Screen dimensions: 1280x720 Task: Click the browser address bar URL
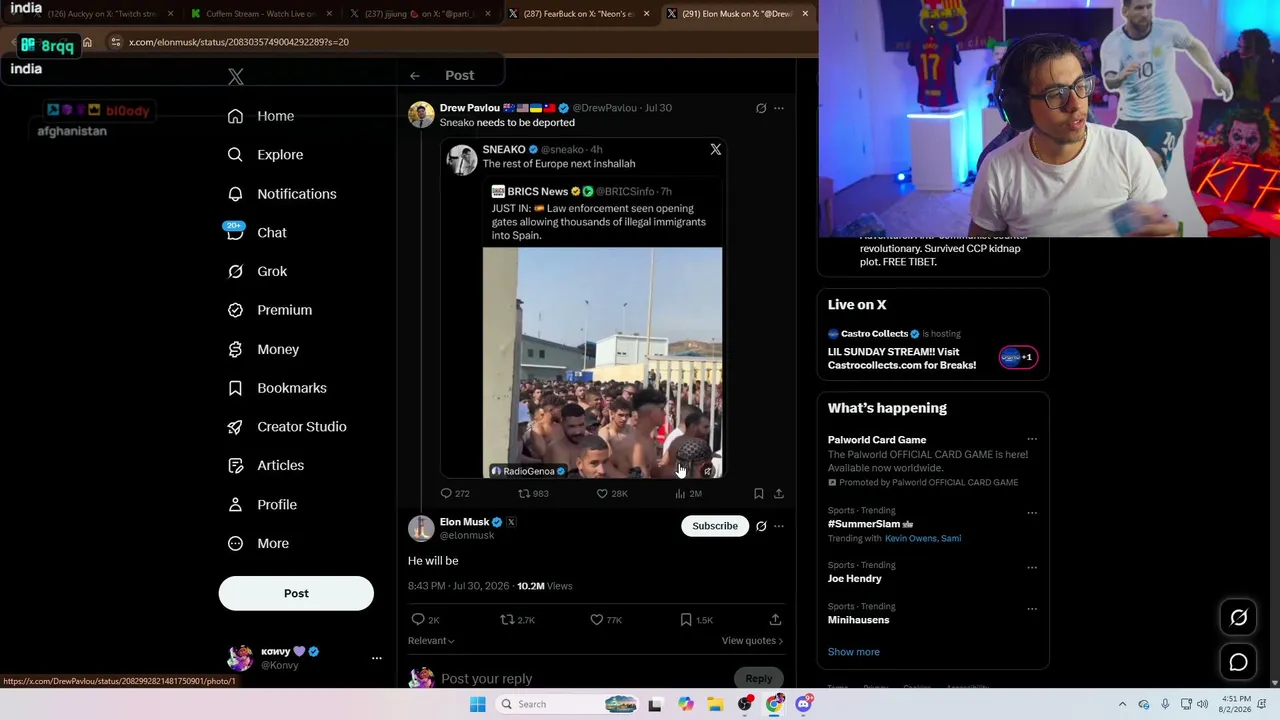pyautogui.click(x=239, y=42)
